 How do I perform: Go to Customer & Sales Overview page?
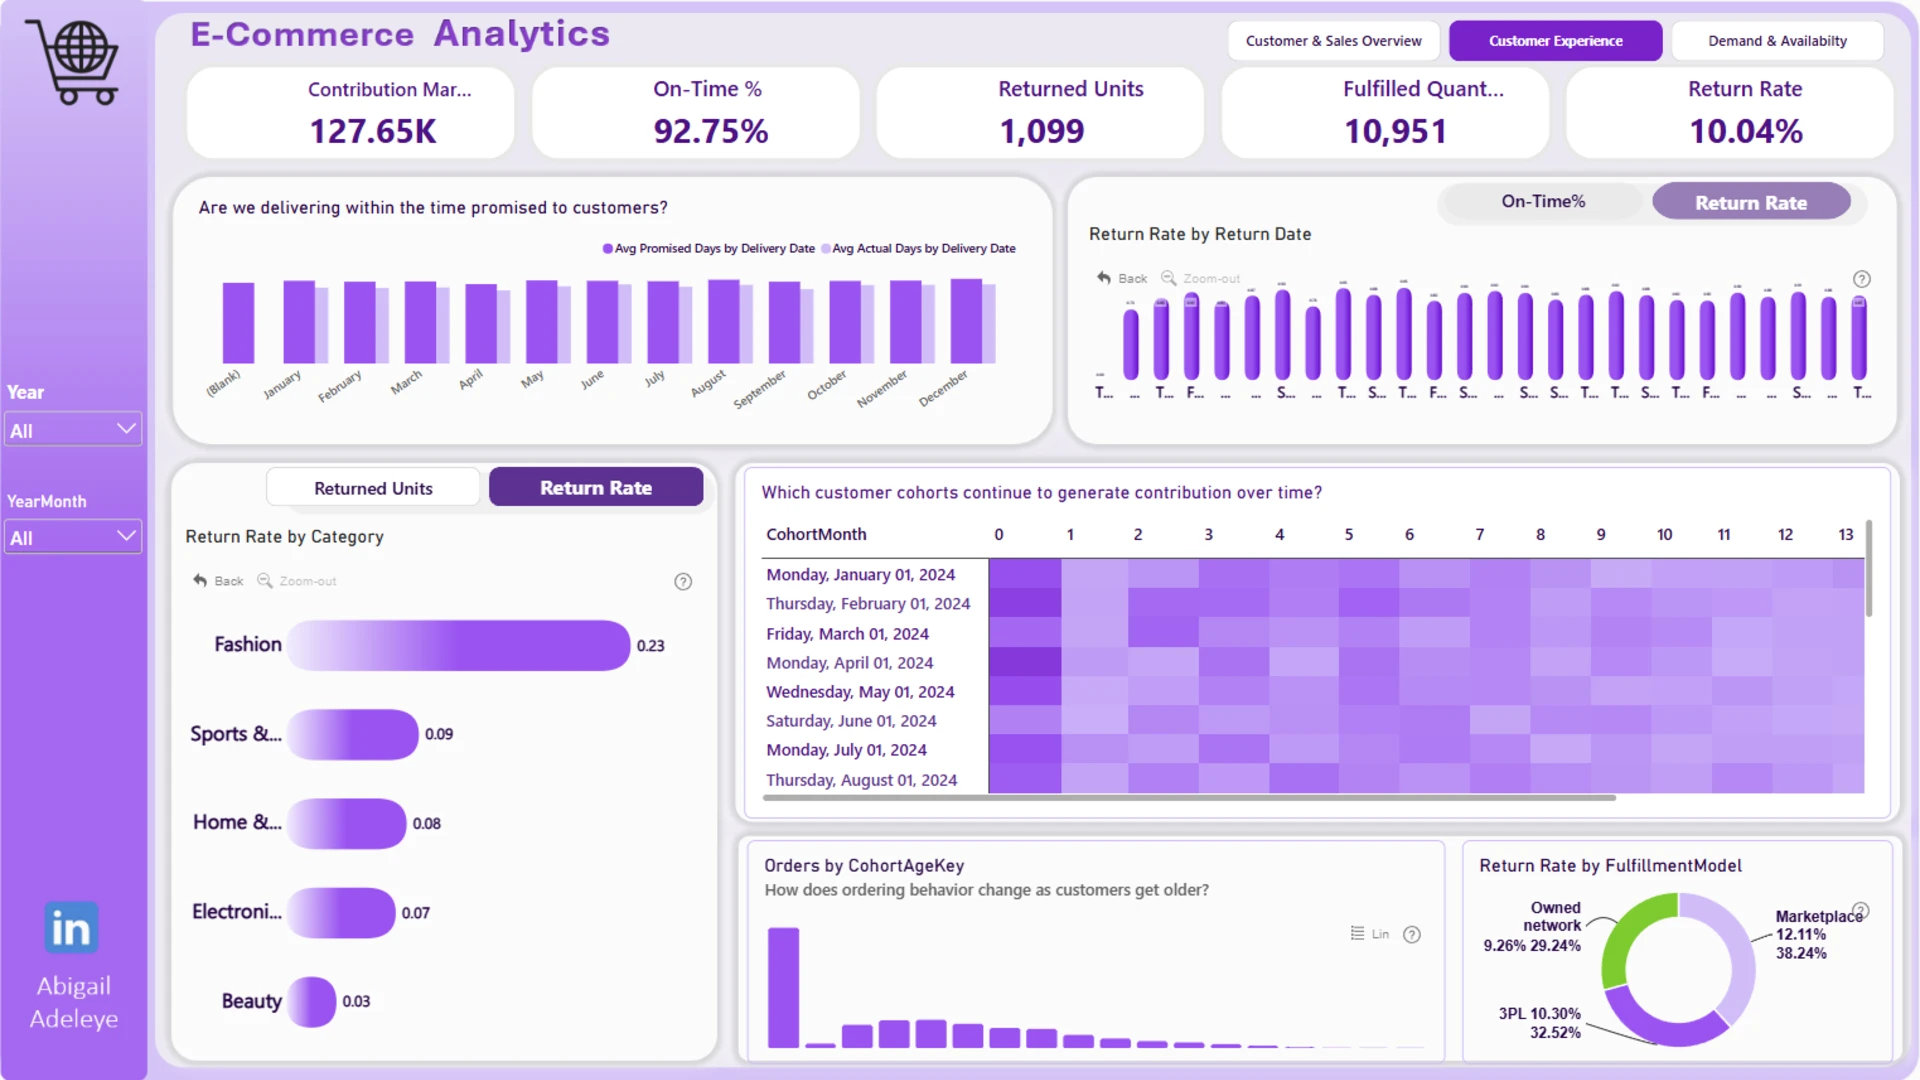pos(1333,41)
